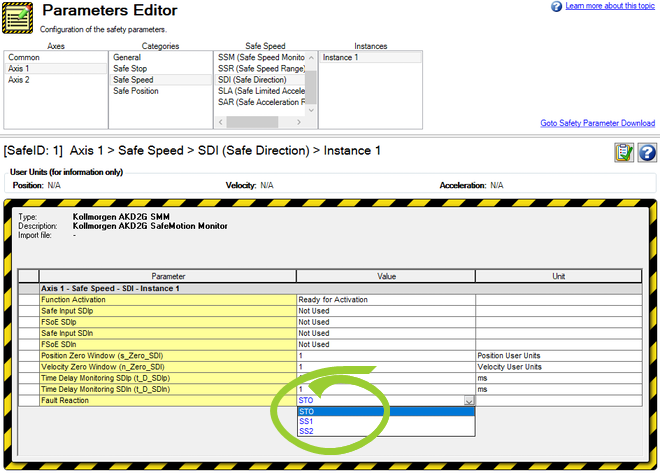660x473 pixels.
Task: Edit the Position Zero Window value
Action: coord(386,356)
